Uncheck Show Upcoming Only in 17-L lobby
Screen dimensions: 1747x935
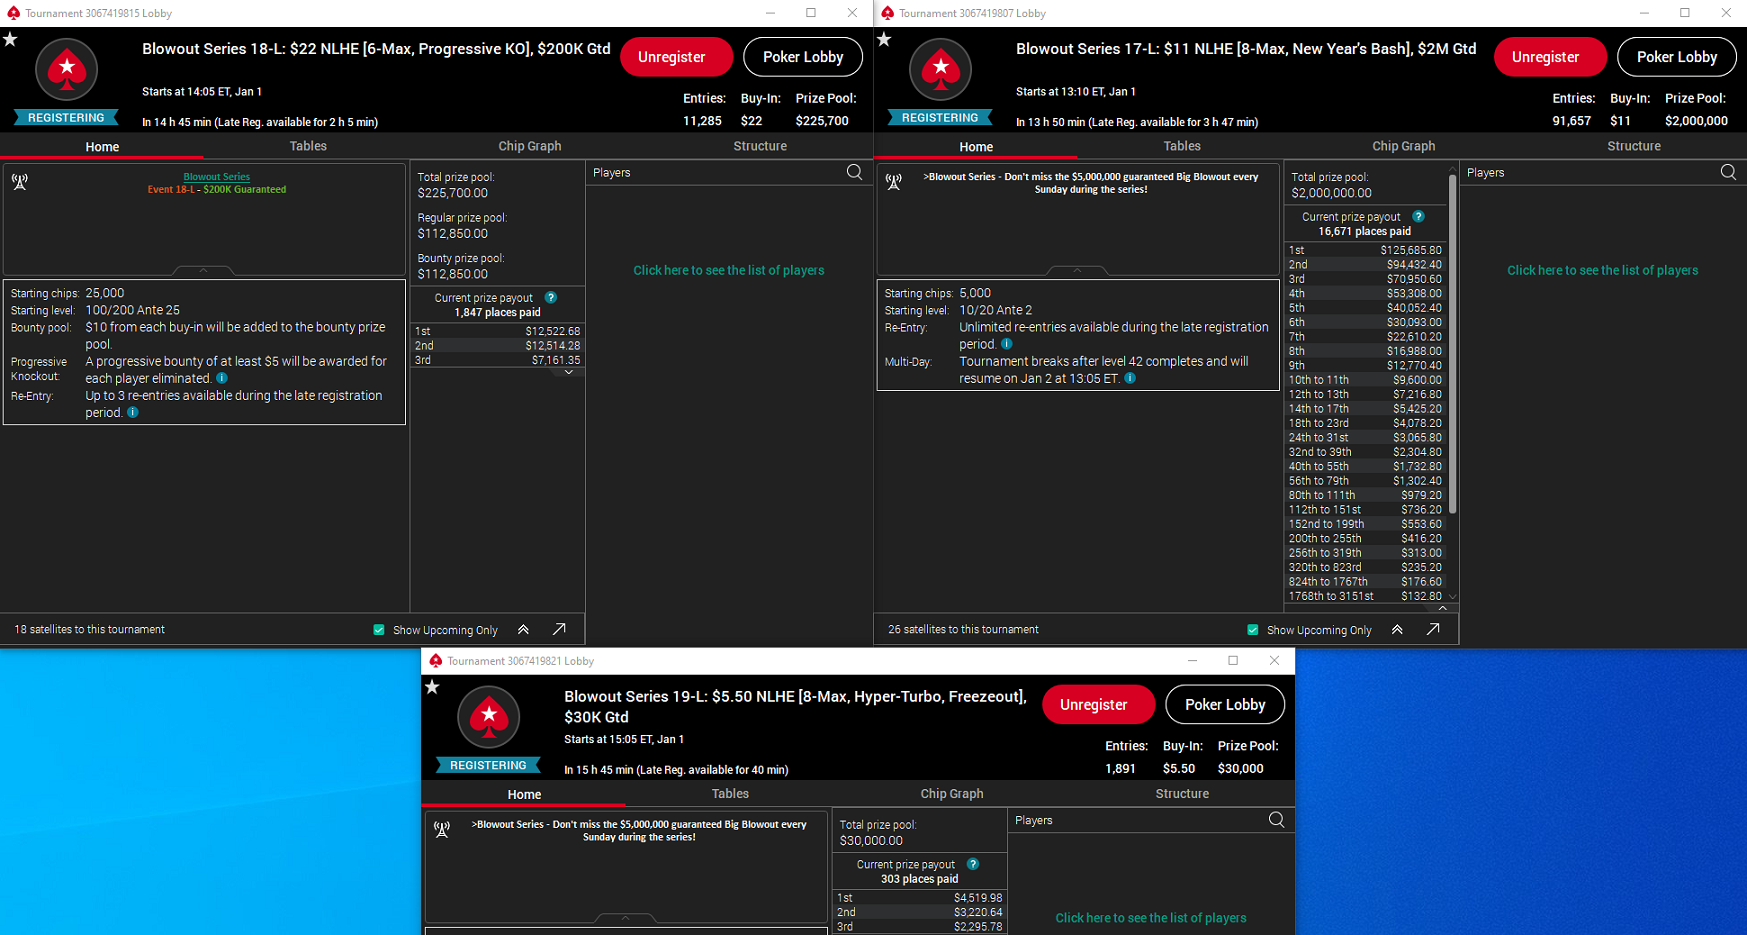tap(1253, 630)
